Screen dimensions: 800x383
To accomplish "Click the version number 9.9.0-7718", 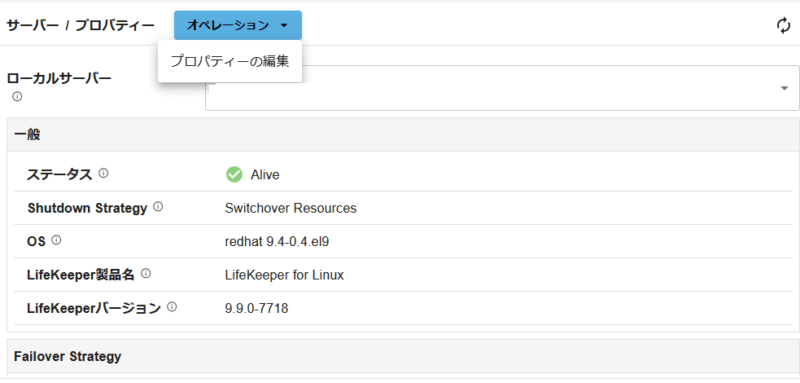I will point(257,308).
